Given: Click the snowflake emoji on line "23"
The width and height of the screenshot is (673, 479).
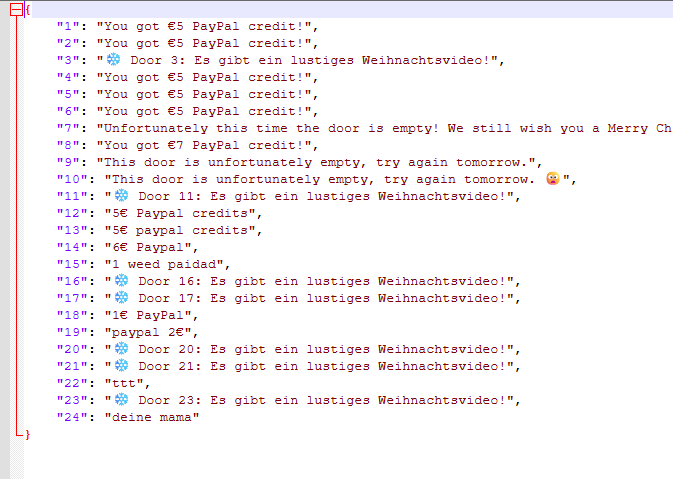Looking at the screenshot, I should tap(121, 400).
